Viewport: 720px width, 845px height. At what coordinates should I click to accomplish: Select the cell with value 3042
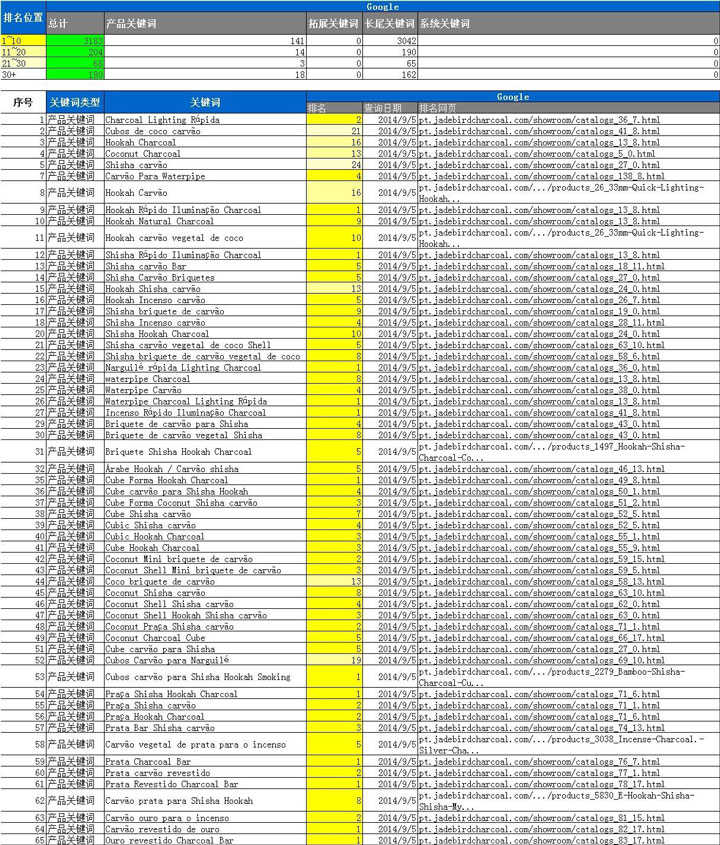pyautogui.click(x=390, y=41)
